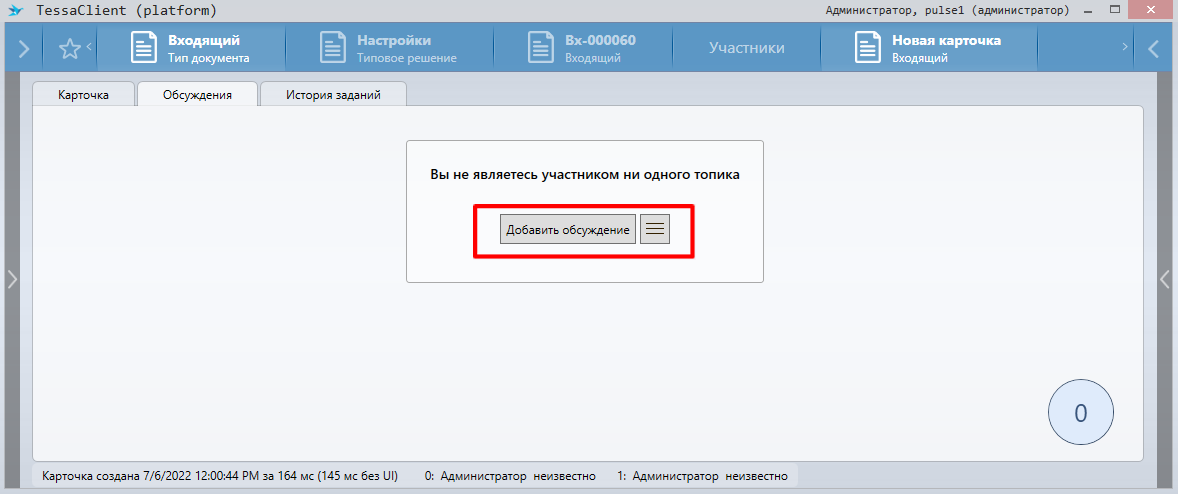Click the Карточка создана status bar message

coord(220,477)
